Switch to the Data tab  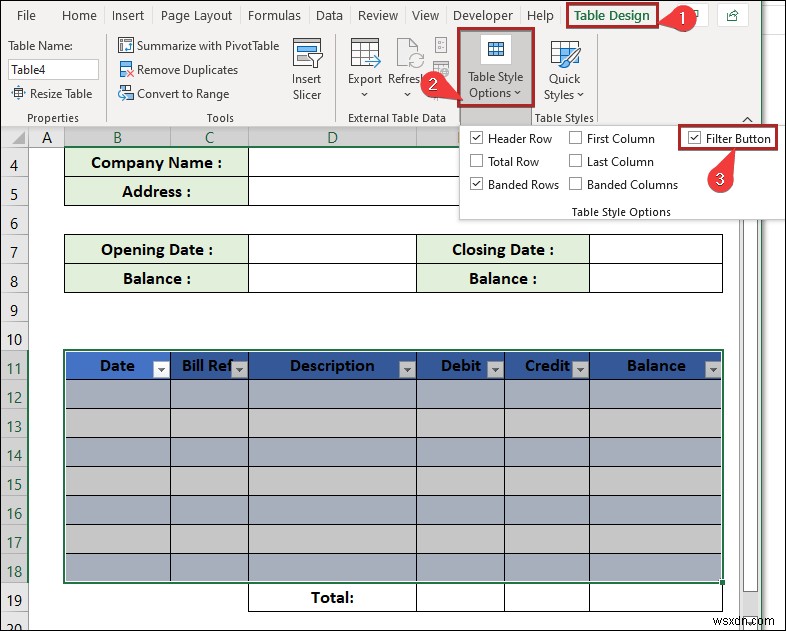[x=329, y=16]
